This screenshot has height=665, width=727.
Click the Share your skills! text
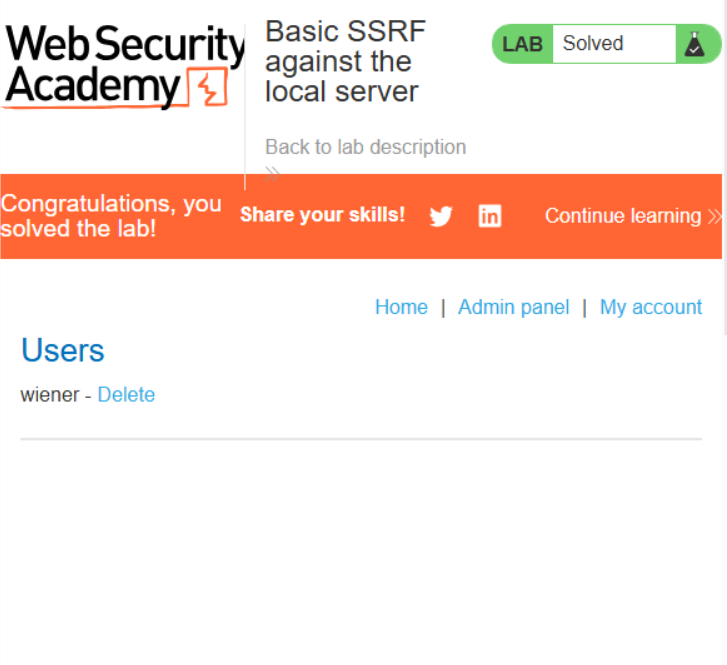click(x=322, y=215)
